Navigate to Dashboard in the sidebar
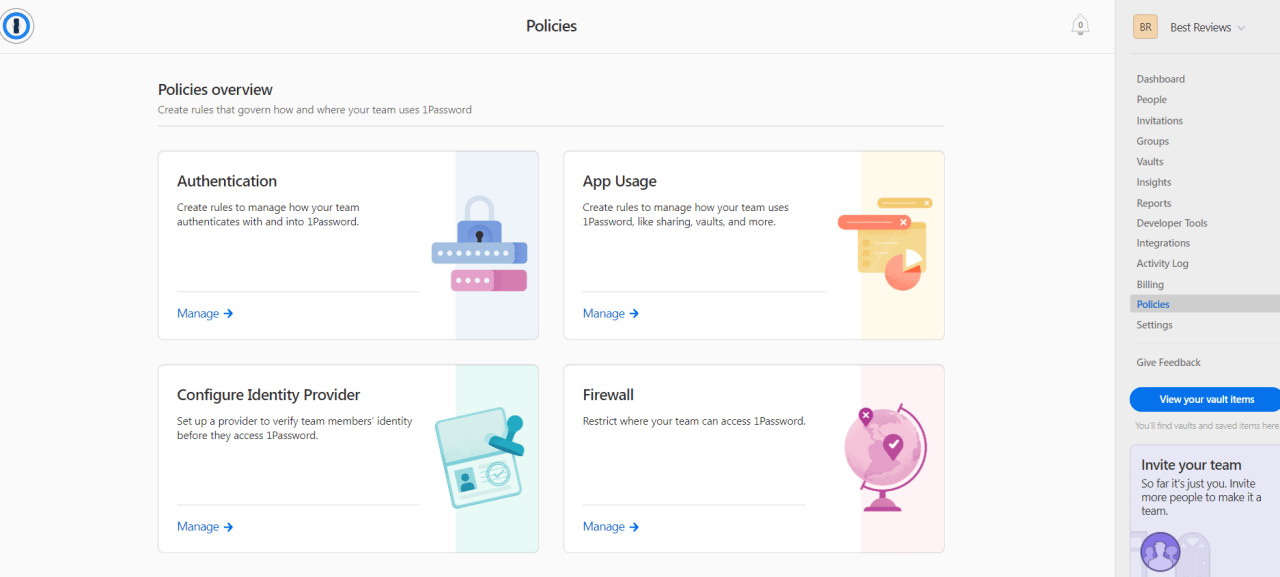Image resolution: width=1280 pixels, height=577 pixels. point(1160,79)
